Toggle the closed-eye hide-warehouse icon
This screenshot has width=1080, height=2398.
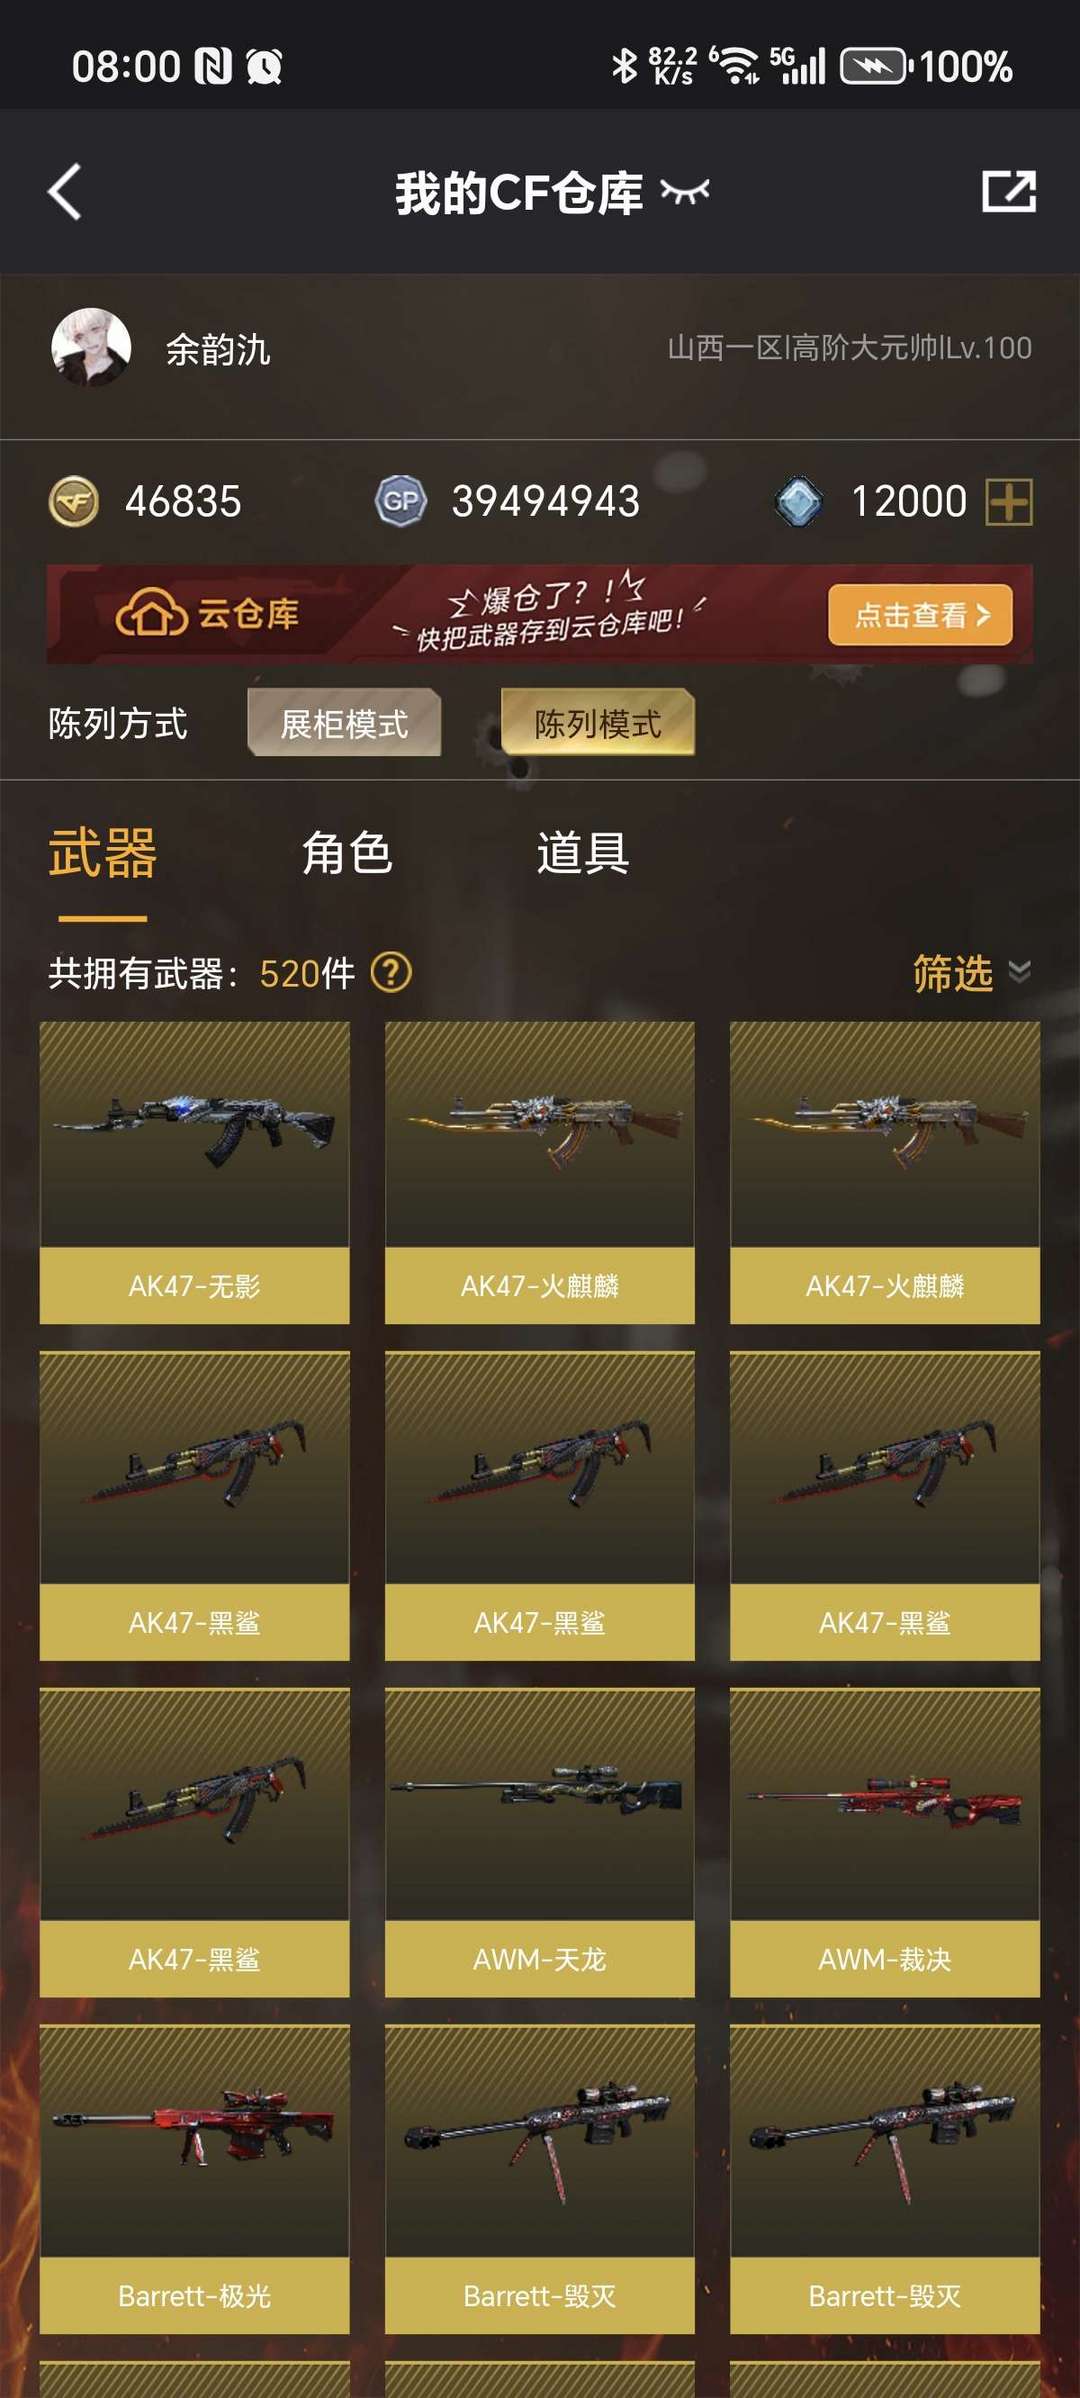click(685, 191)
